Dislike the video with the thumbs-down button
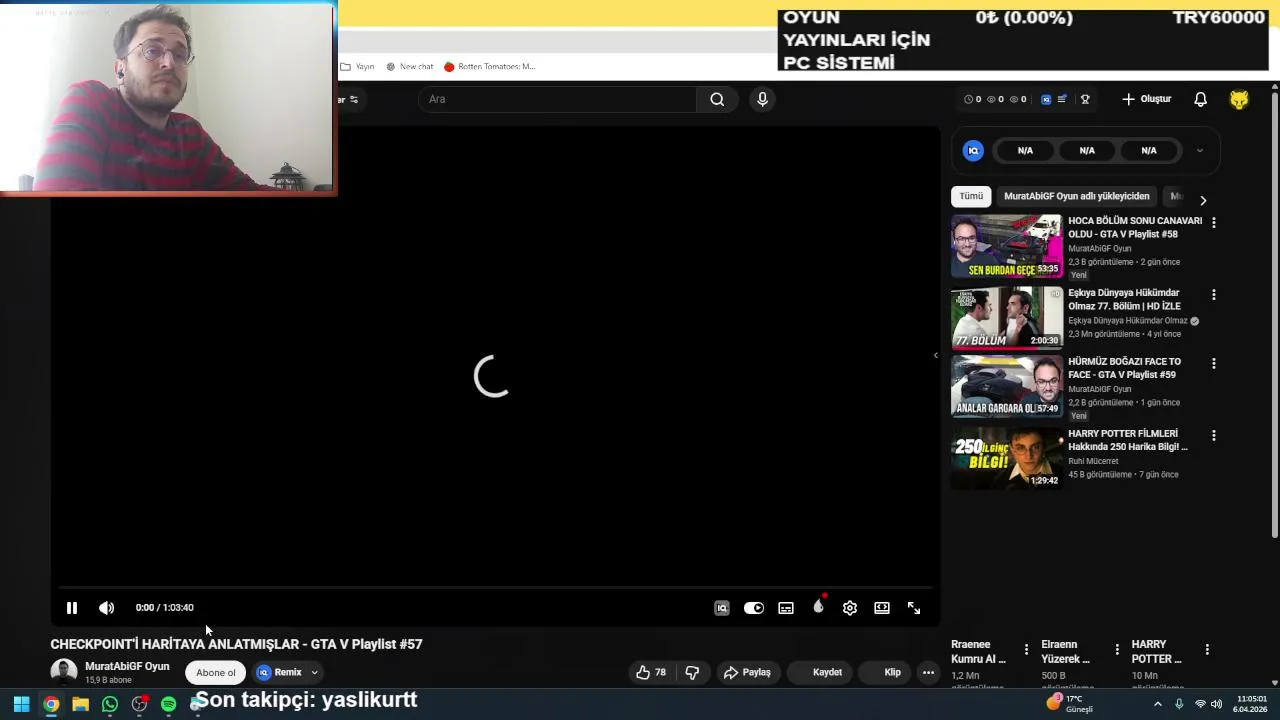 click(x=692, y=673)
